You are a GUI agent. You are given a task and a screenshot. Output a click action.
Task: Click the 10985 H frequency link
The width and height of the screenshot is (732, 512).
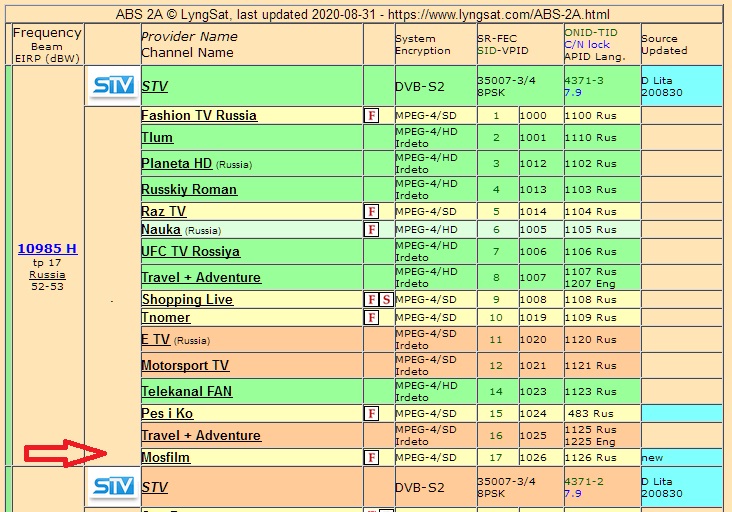tap(48, 248)
